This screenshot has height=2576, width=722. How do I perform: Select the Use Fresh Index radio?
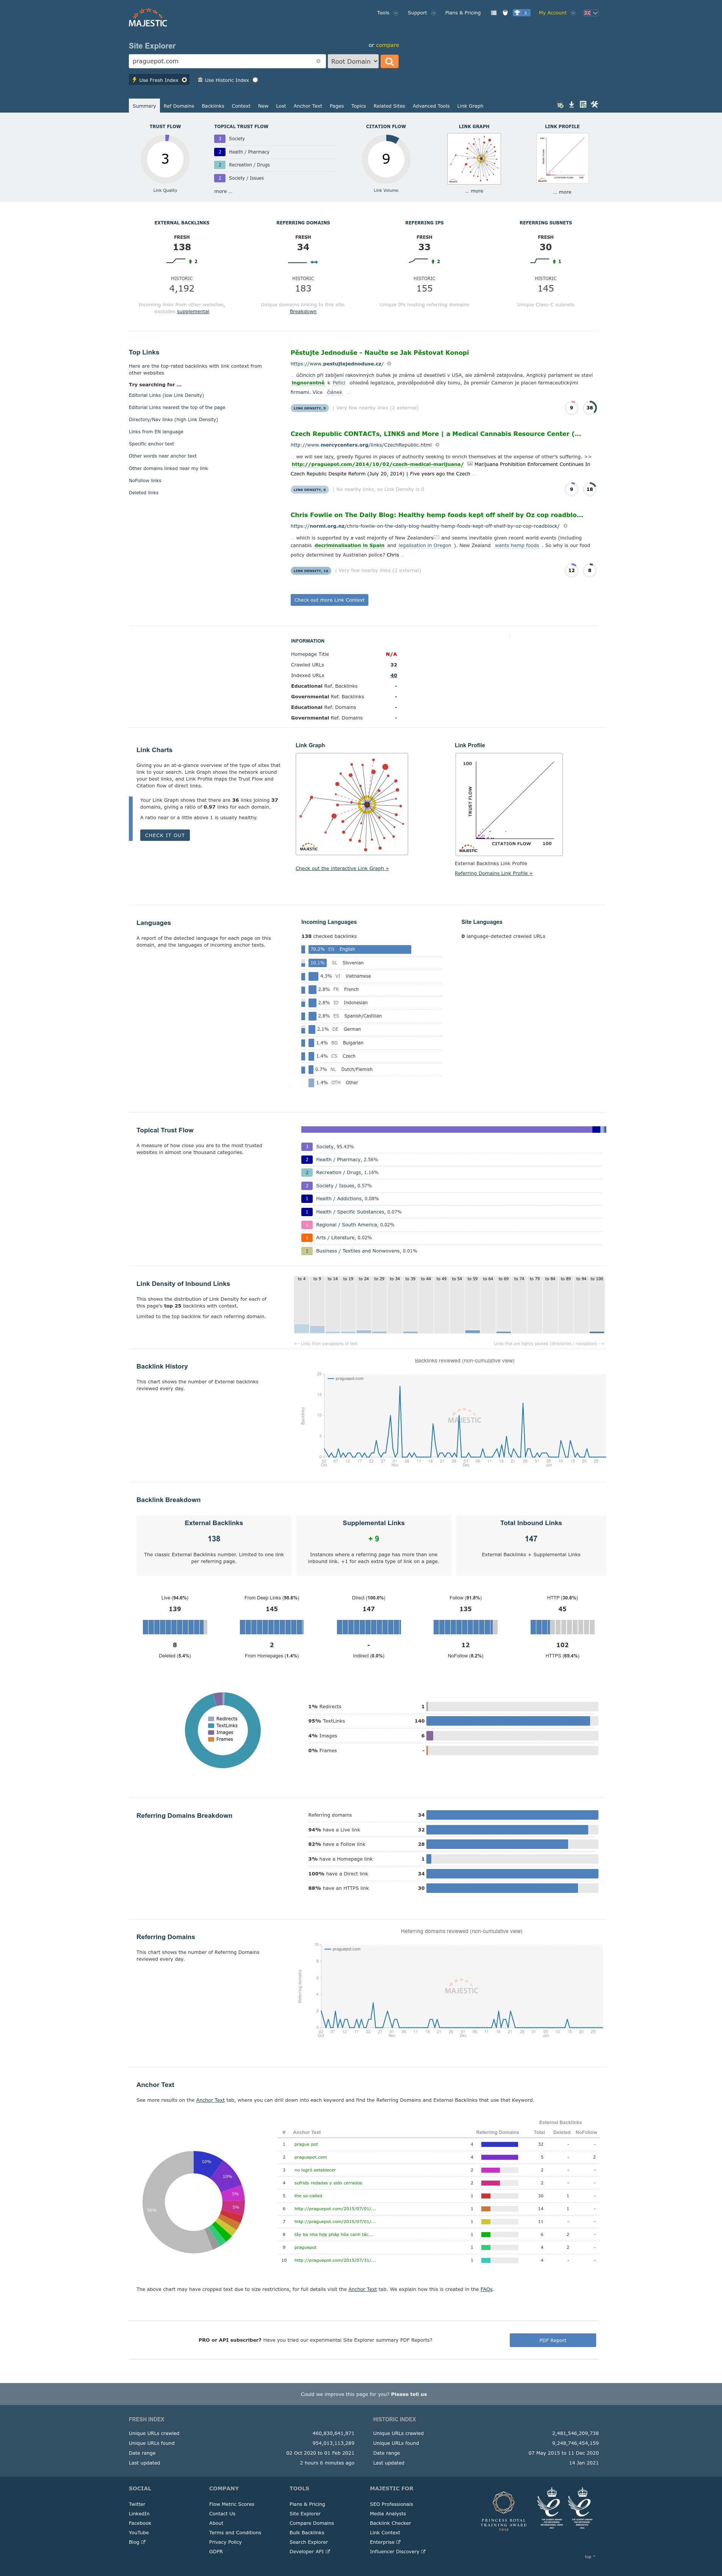pyautogui.click(x=184, y=80)
